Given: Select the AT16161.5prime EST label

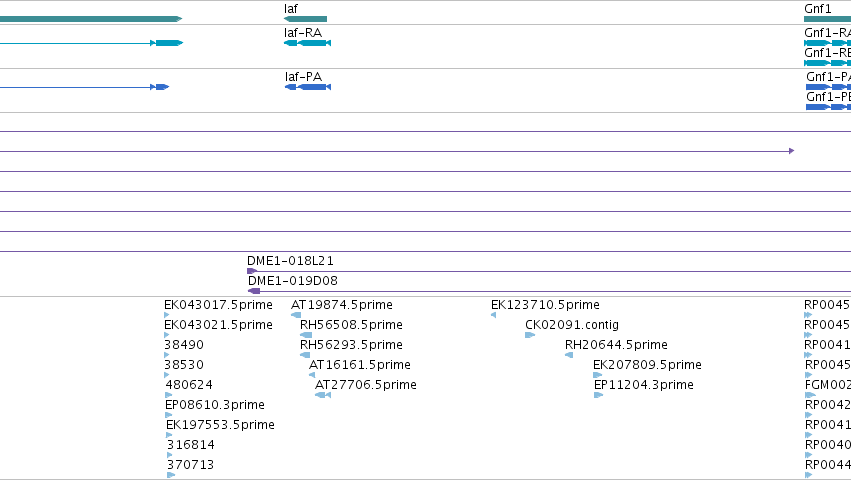Looking at the screenshot, I should pos(360,365).
